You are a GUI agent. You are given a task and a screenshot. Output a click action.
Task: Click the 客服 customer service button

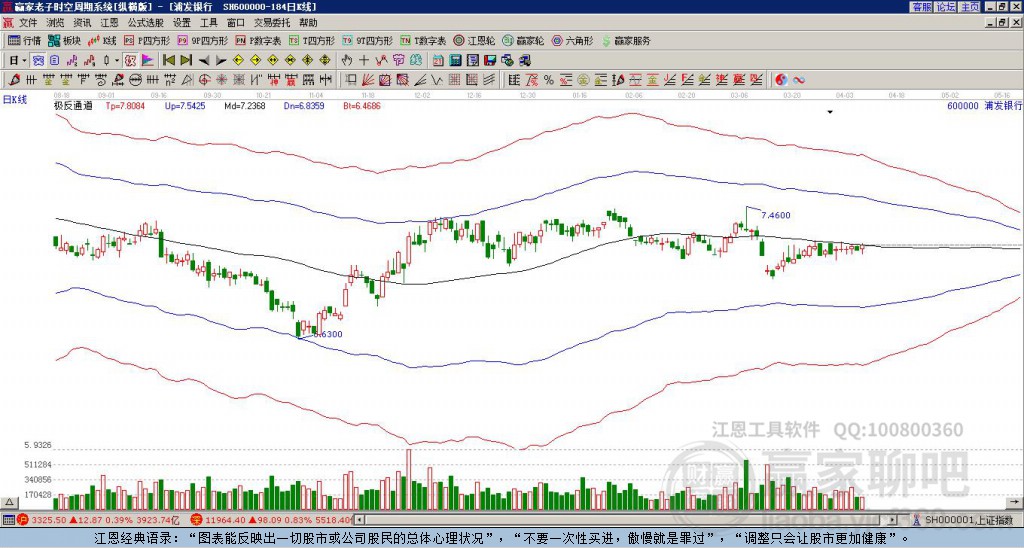(x=921, y=7)
